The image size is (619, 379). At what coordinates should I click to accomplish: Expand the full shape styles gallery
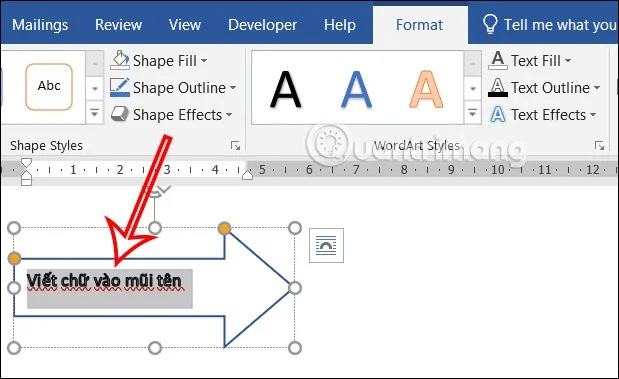coord(95,114)
